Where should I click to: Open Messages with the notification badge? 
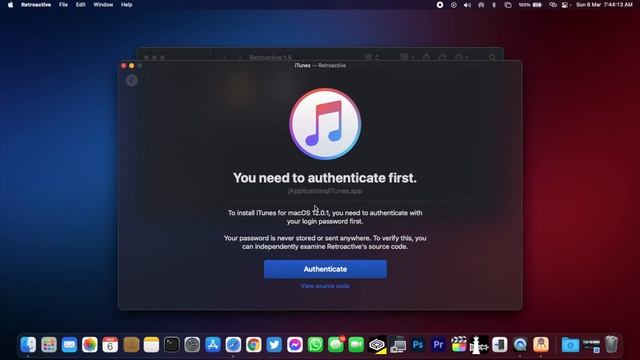336,345
